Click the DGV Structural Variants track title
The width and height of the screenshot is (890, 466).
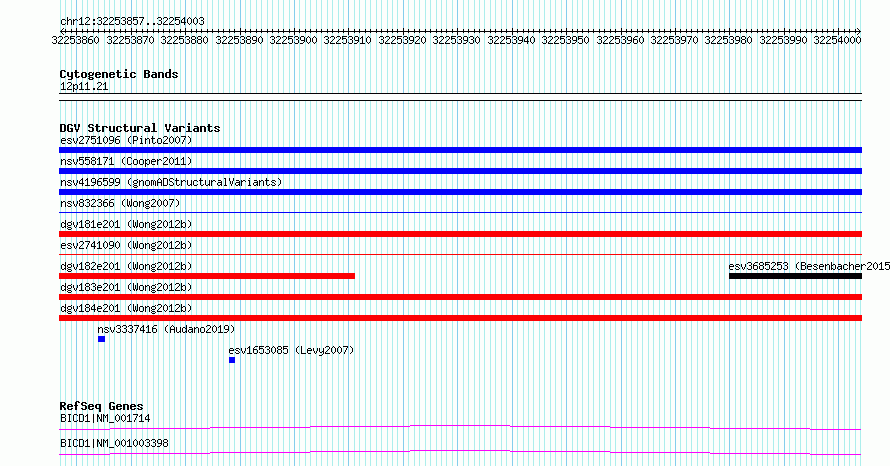point(140,128)
